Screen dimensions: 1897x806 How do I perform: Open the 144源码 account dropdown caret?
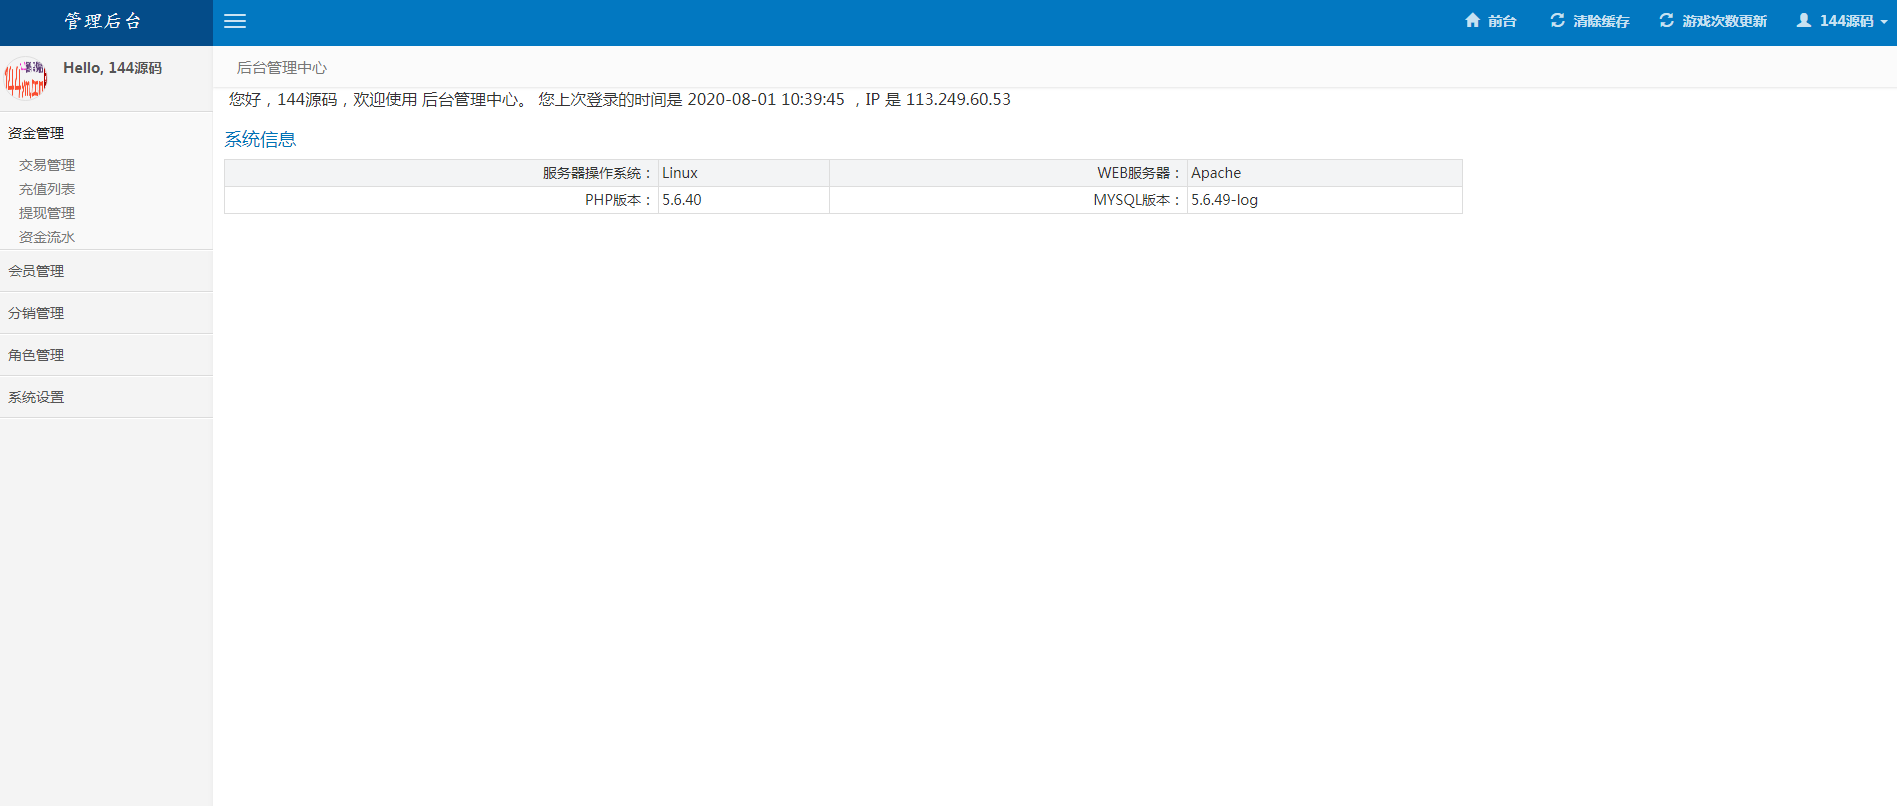[1884, 22]
